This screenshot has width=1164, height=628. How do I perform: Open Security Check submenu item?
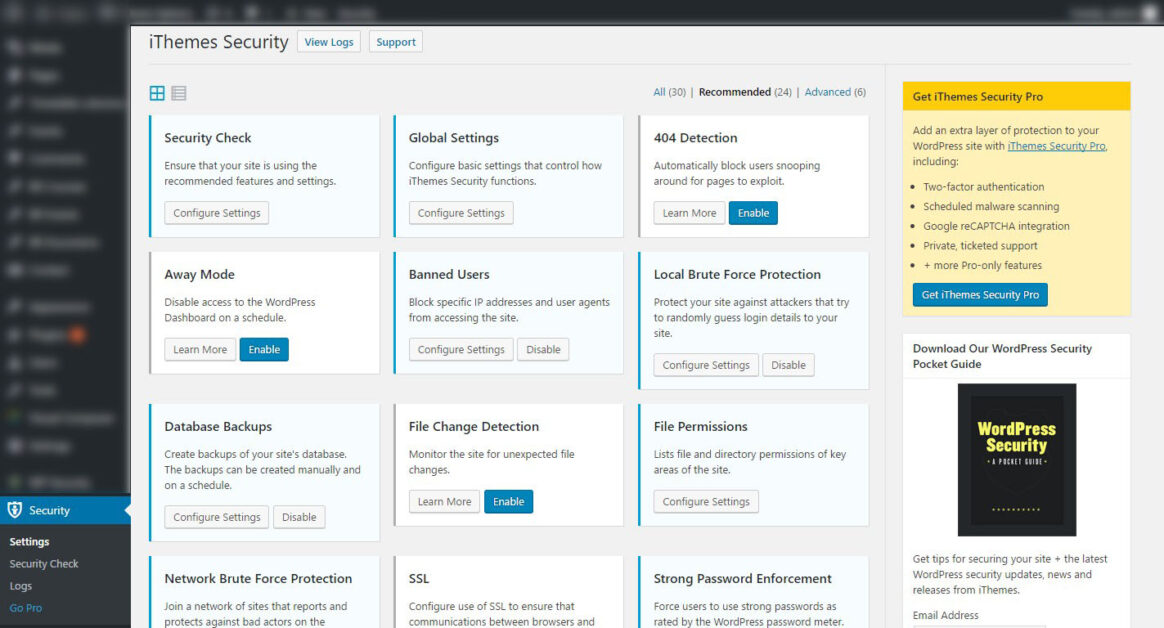point(44,564)
